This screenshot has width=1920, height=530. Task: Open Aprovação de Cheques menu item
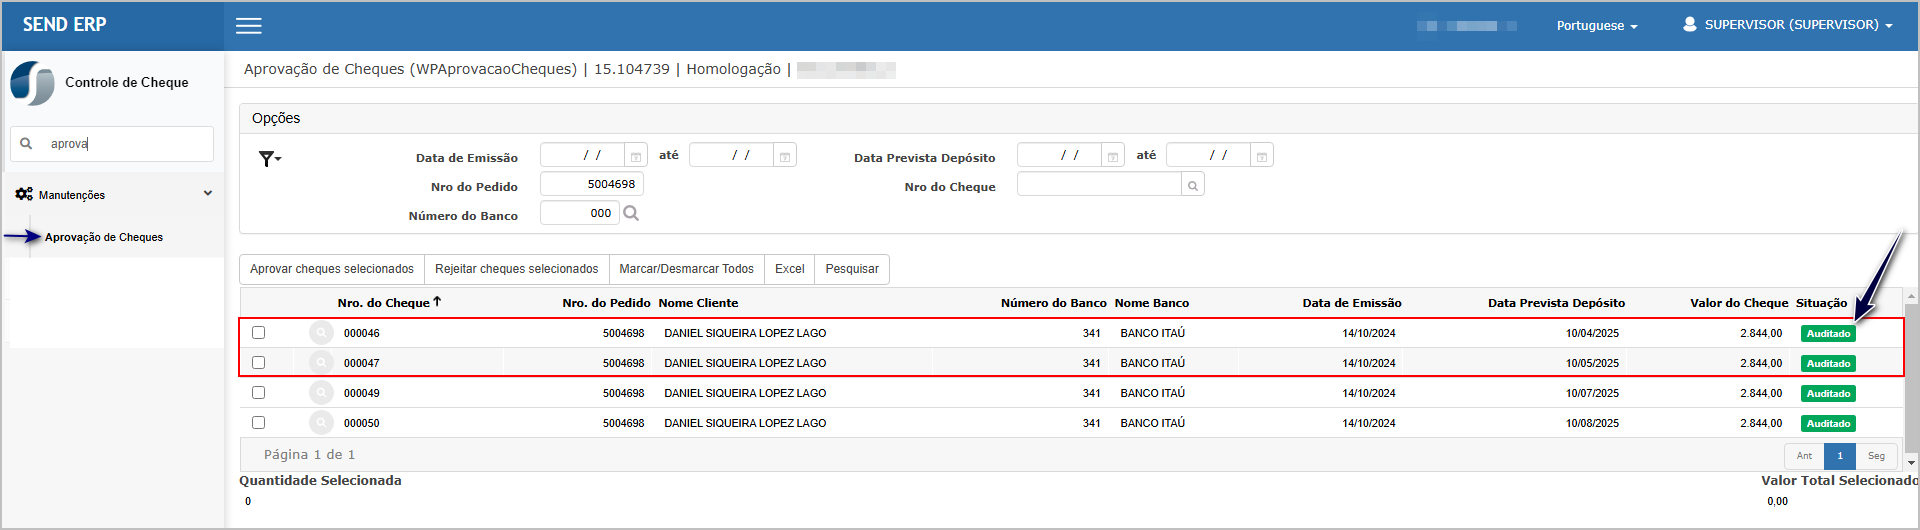(104, 237)
